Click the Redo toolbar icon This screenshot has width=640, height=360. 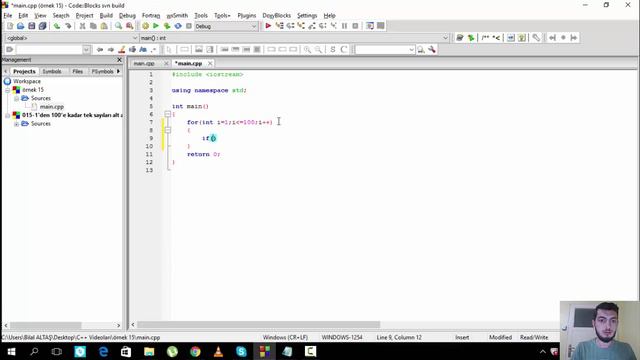pyautogui.click(x=68, y=26)
